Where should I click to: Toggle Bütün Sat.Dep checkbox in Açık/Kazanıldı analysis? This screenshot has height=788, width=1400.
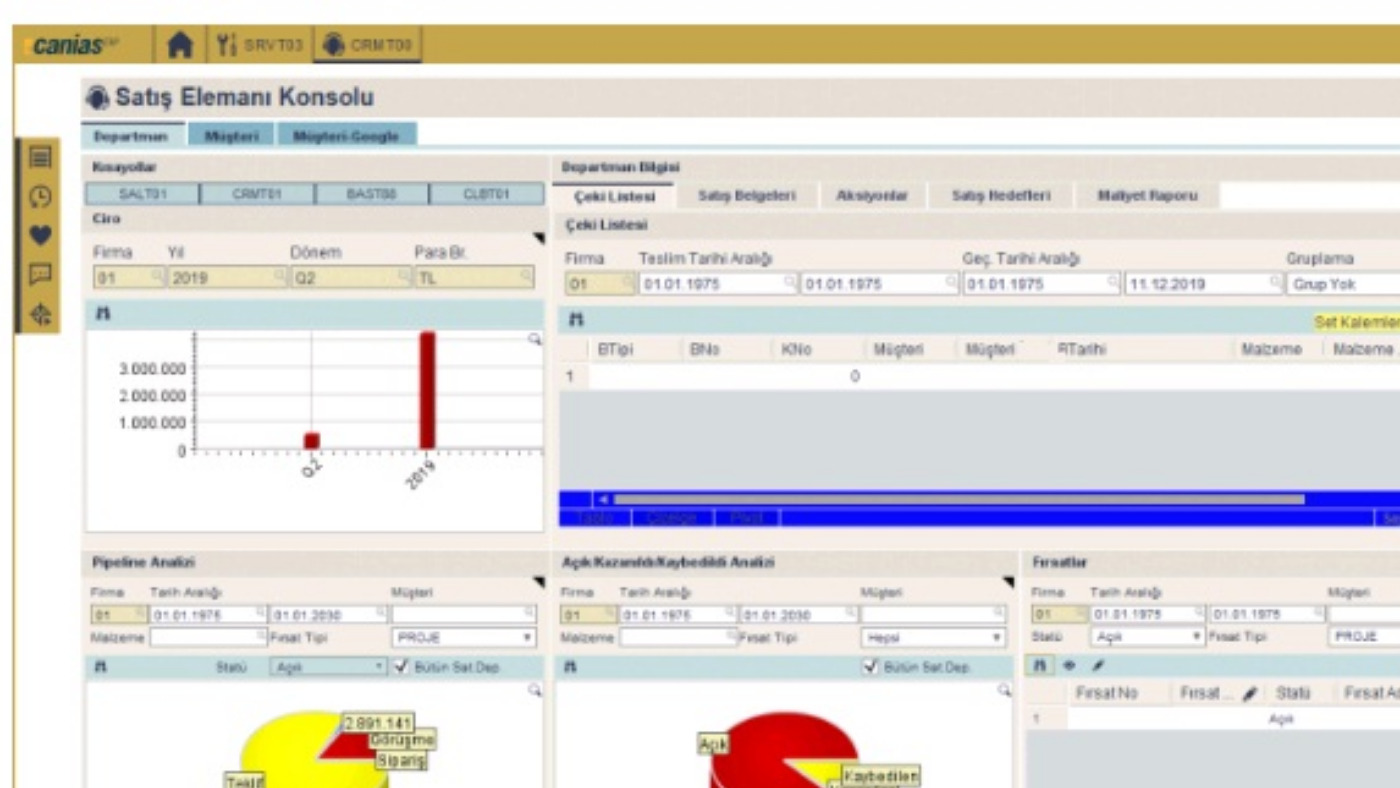[870, 666]
